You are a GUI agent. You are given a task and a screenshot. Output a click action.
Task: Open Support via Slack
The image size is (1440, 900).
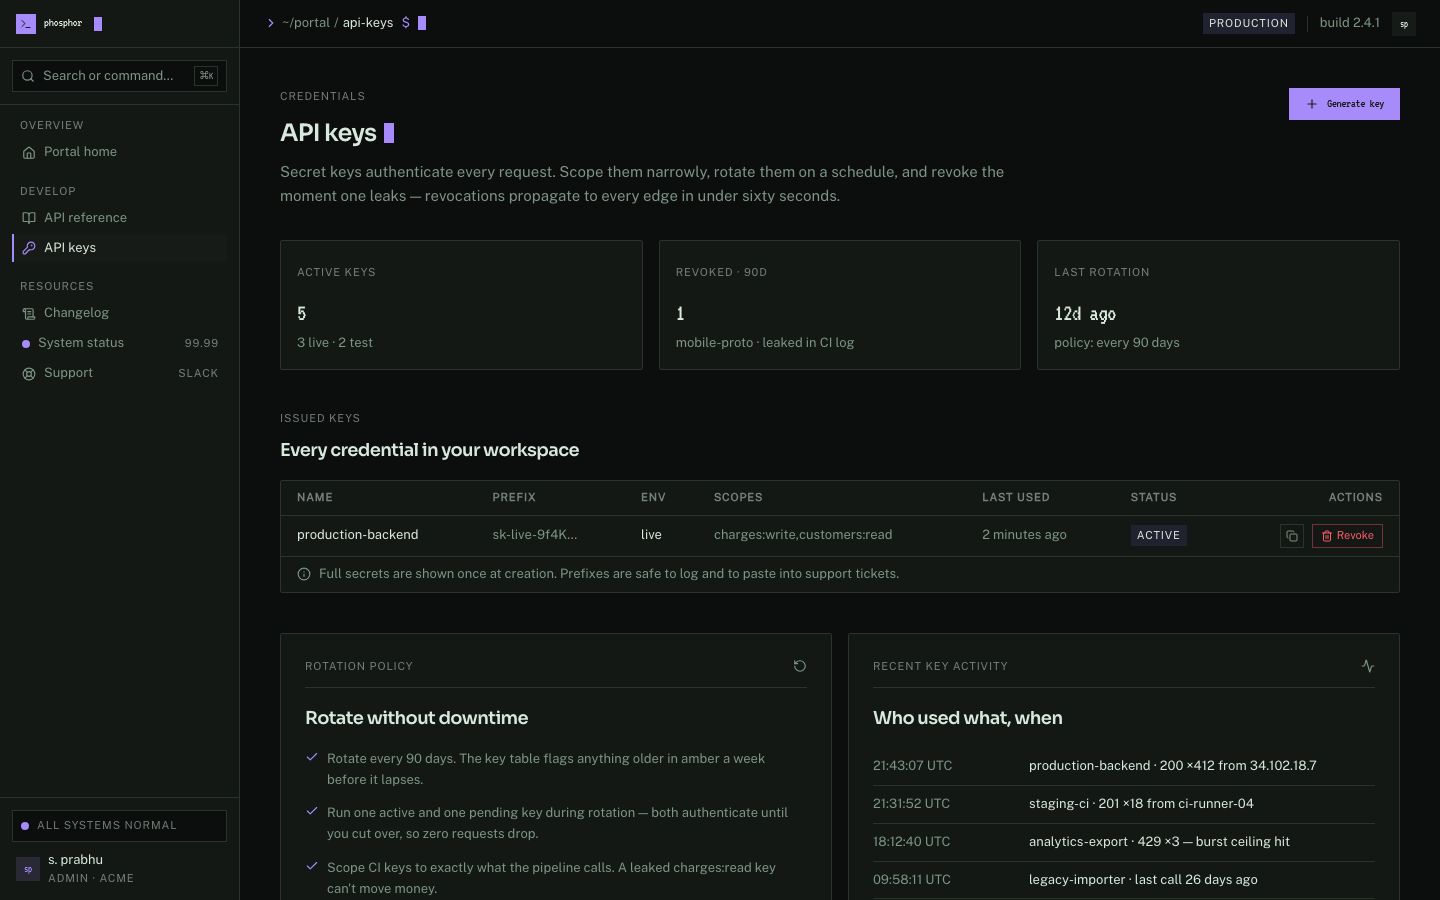(119, 373)
